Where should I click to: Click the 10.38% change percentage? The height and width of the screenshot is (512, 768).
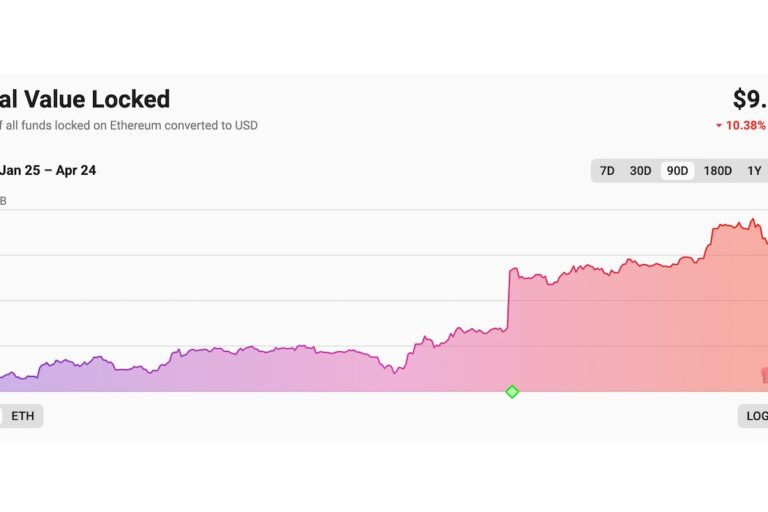[745, 125]
